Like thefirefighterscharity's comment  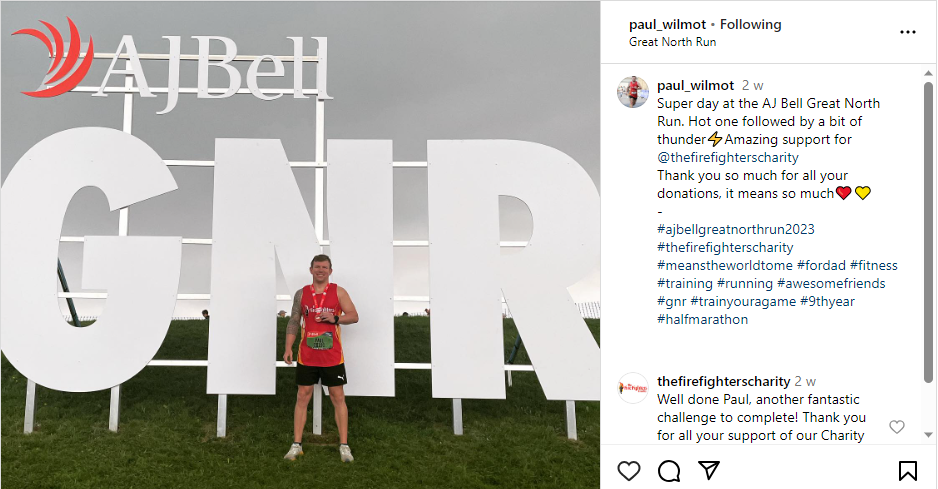(x=896, y=426)
